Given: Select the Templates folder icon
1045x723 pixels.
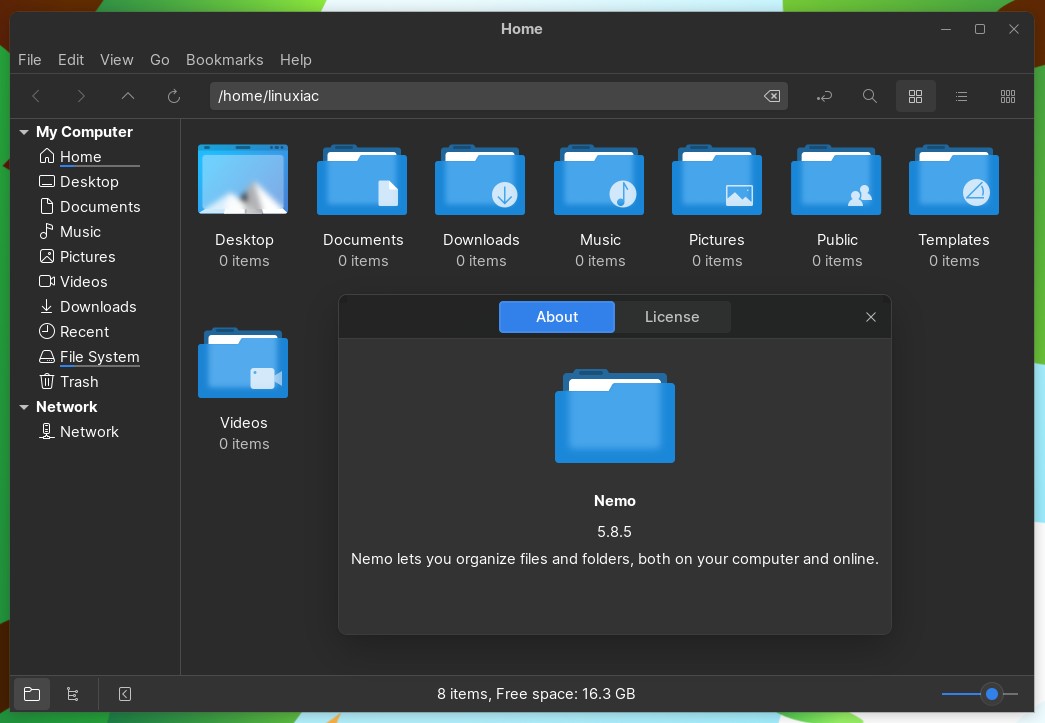Looking at the screenshot, I should (954, 180).
